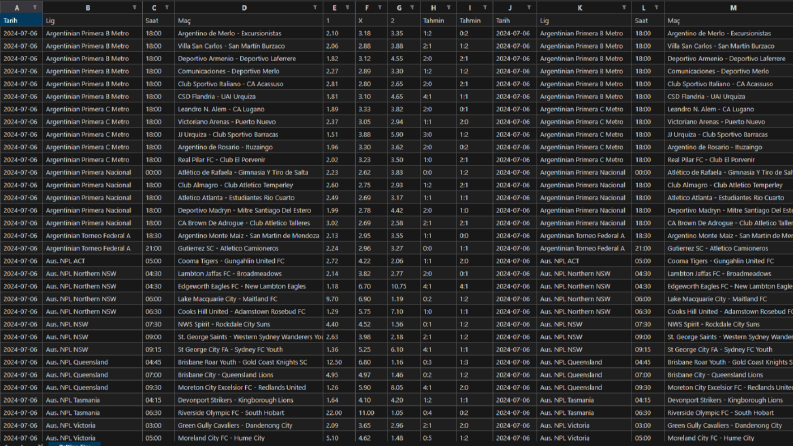Select column B via its header letter
The width and height of the screenshot is (793, 446).
point(87,8)
